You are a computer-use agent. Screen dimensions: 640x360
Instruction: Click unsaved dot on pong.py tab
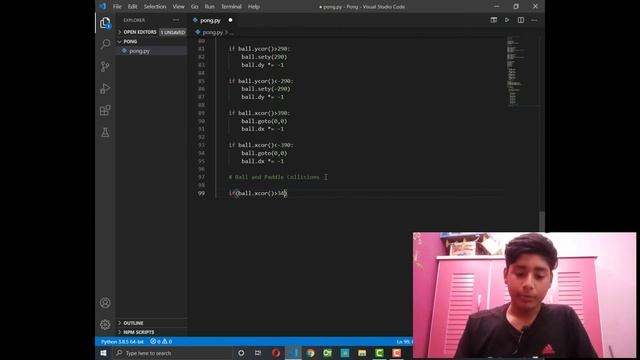pyautogui.click(x=230, y=20)
